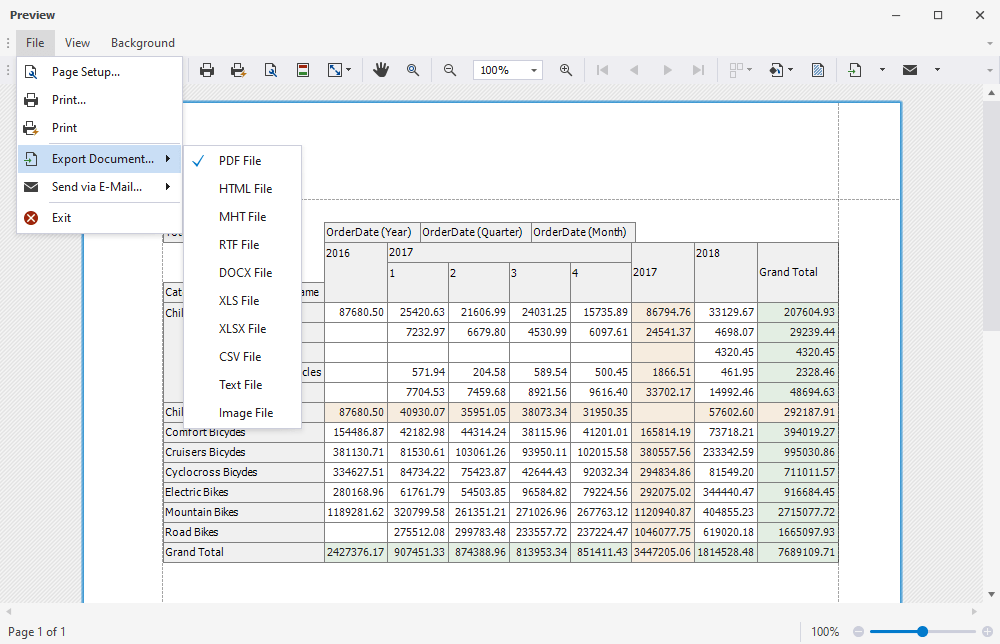Switch to the Background menu
The height and width of the screenshot is (644, 1000).
(142, 43)
